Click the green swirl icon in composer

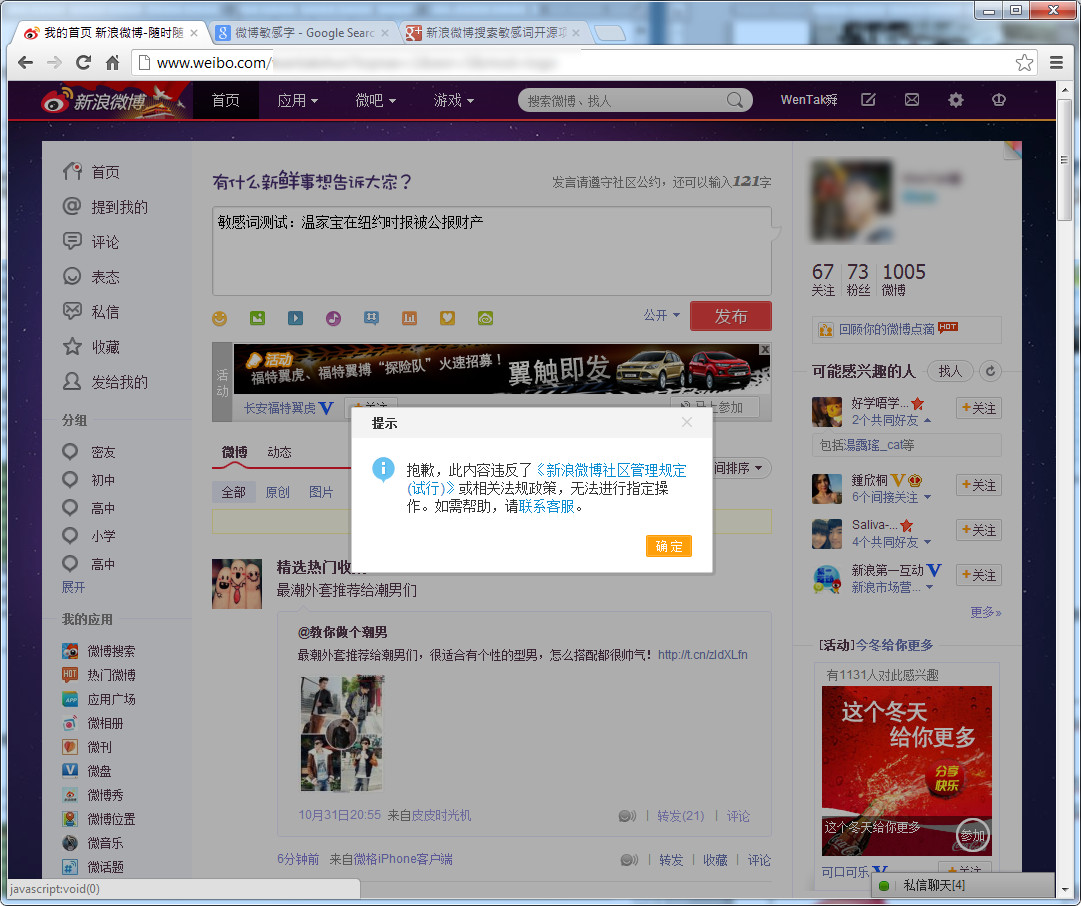pos(485,318)
